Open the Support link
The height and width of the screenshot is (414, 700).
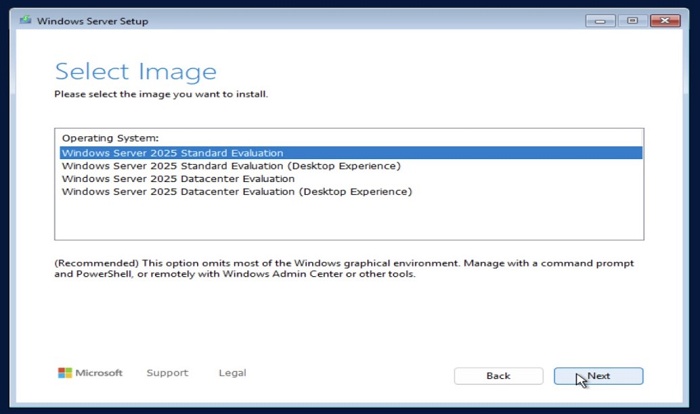pyautogui.click(x=167, y=373)
